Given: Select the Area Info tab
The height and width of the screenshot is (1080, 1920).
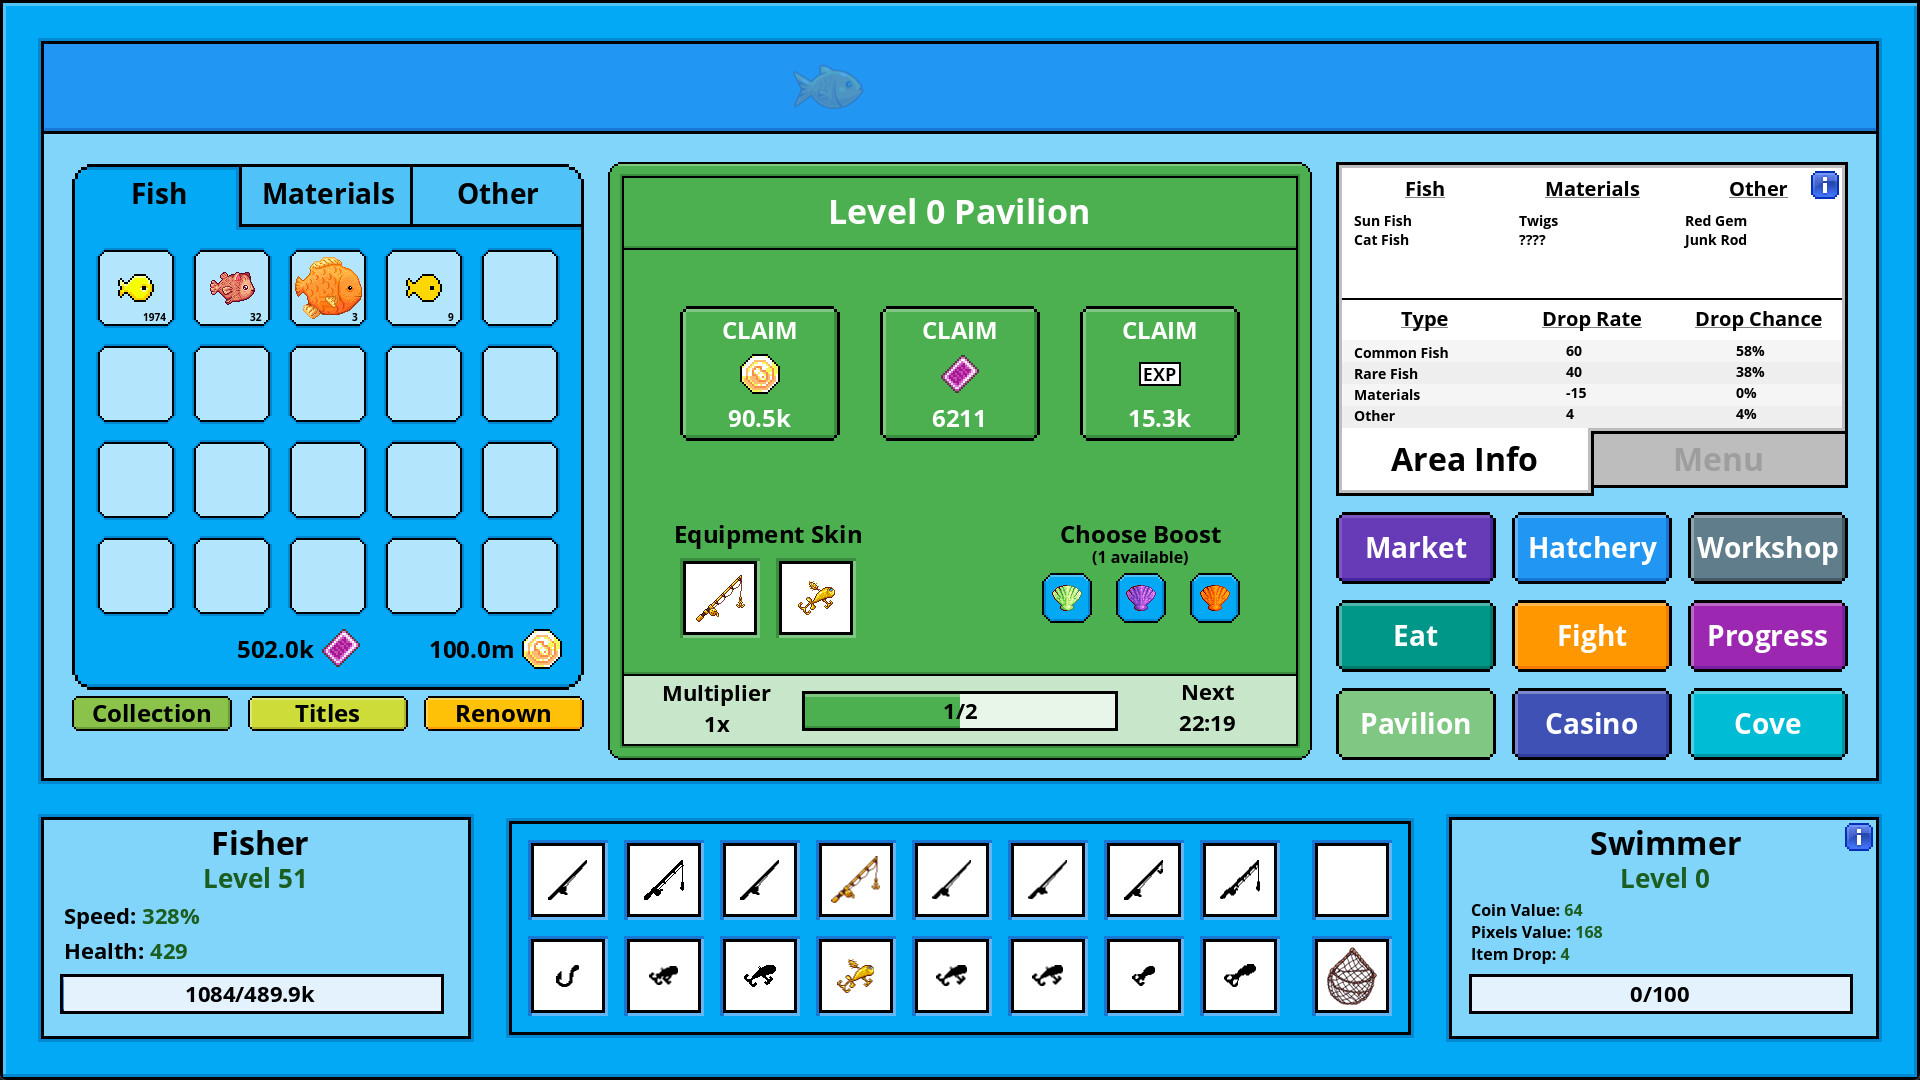Looking at the screenshot, I should point(1464,459).
